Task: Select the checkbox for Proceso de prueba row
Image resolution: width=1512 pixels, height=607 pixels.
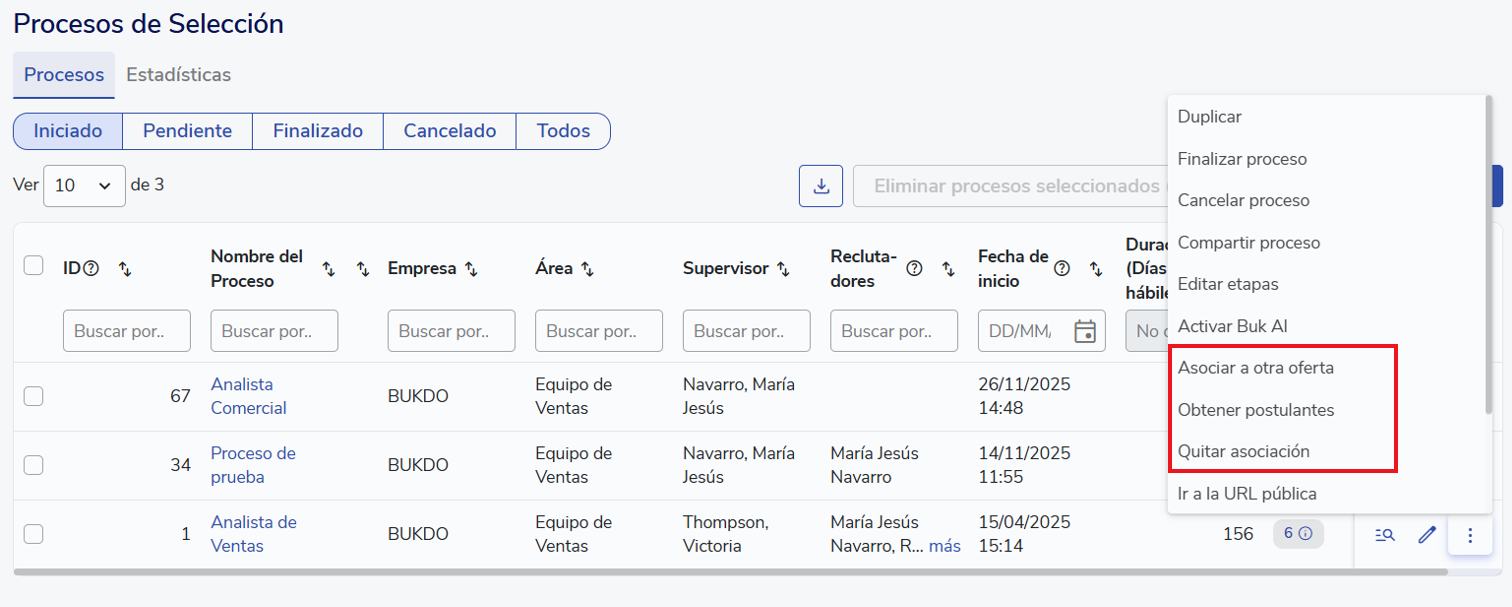Action: coord(33,465)
